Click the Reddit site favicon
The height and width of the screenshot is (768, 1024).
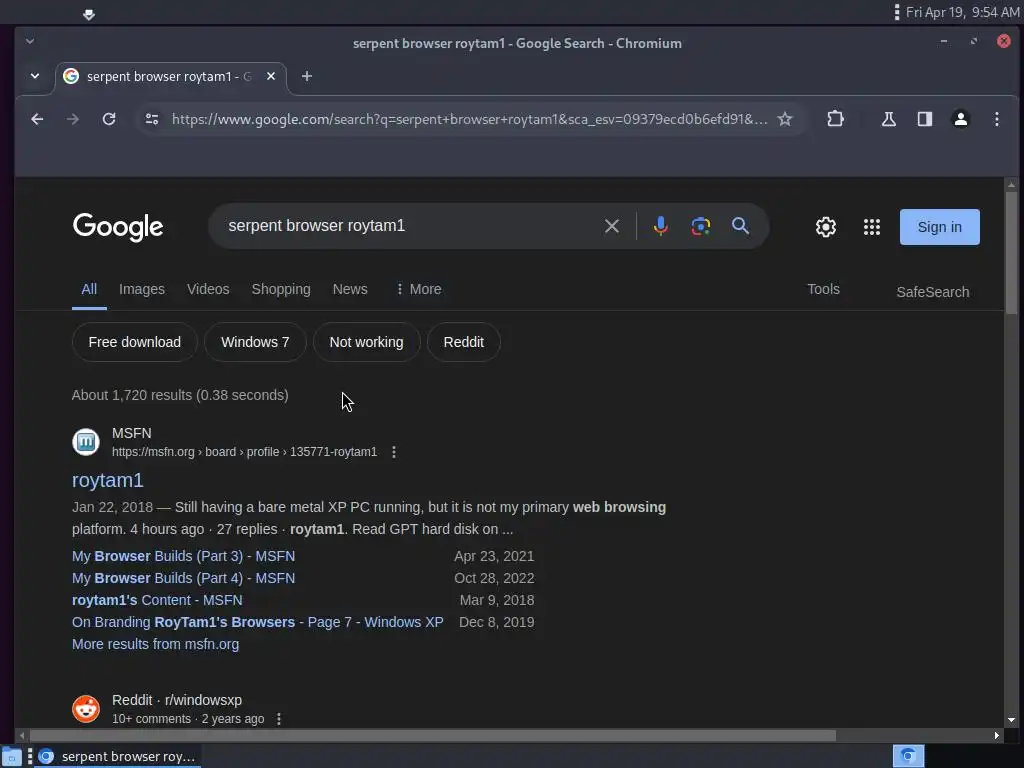[x=86, y=709]
